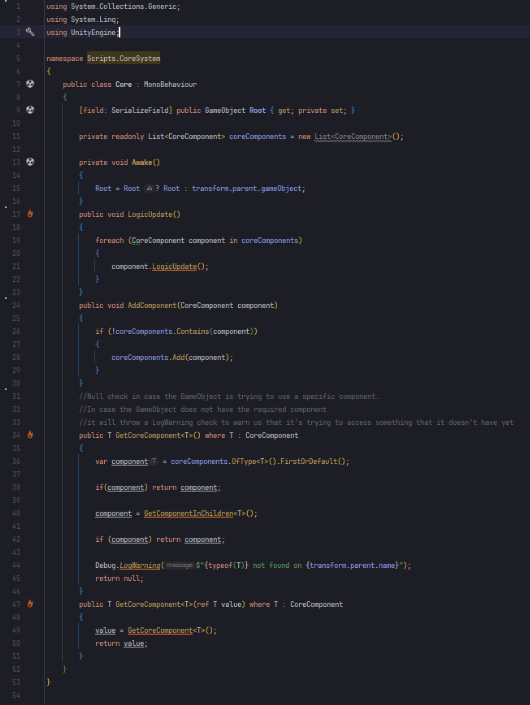Click the flame icon beside the LogicUpdate method
The image size is (530, 705).
pos(30,214)
